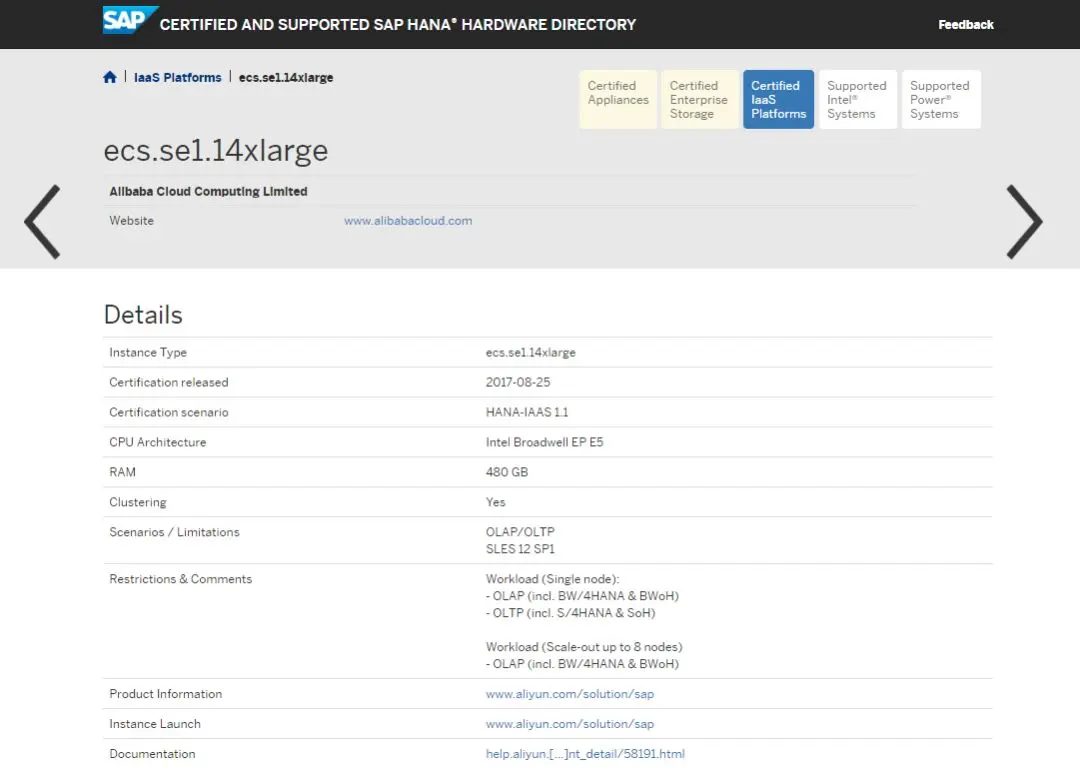Click certification date 2017-08-25
The height and width of the screenshot is (769, 1080).
coord(518,382)
